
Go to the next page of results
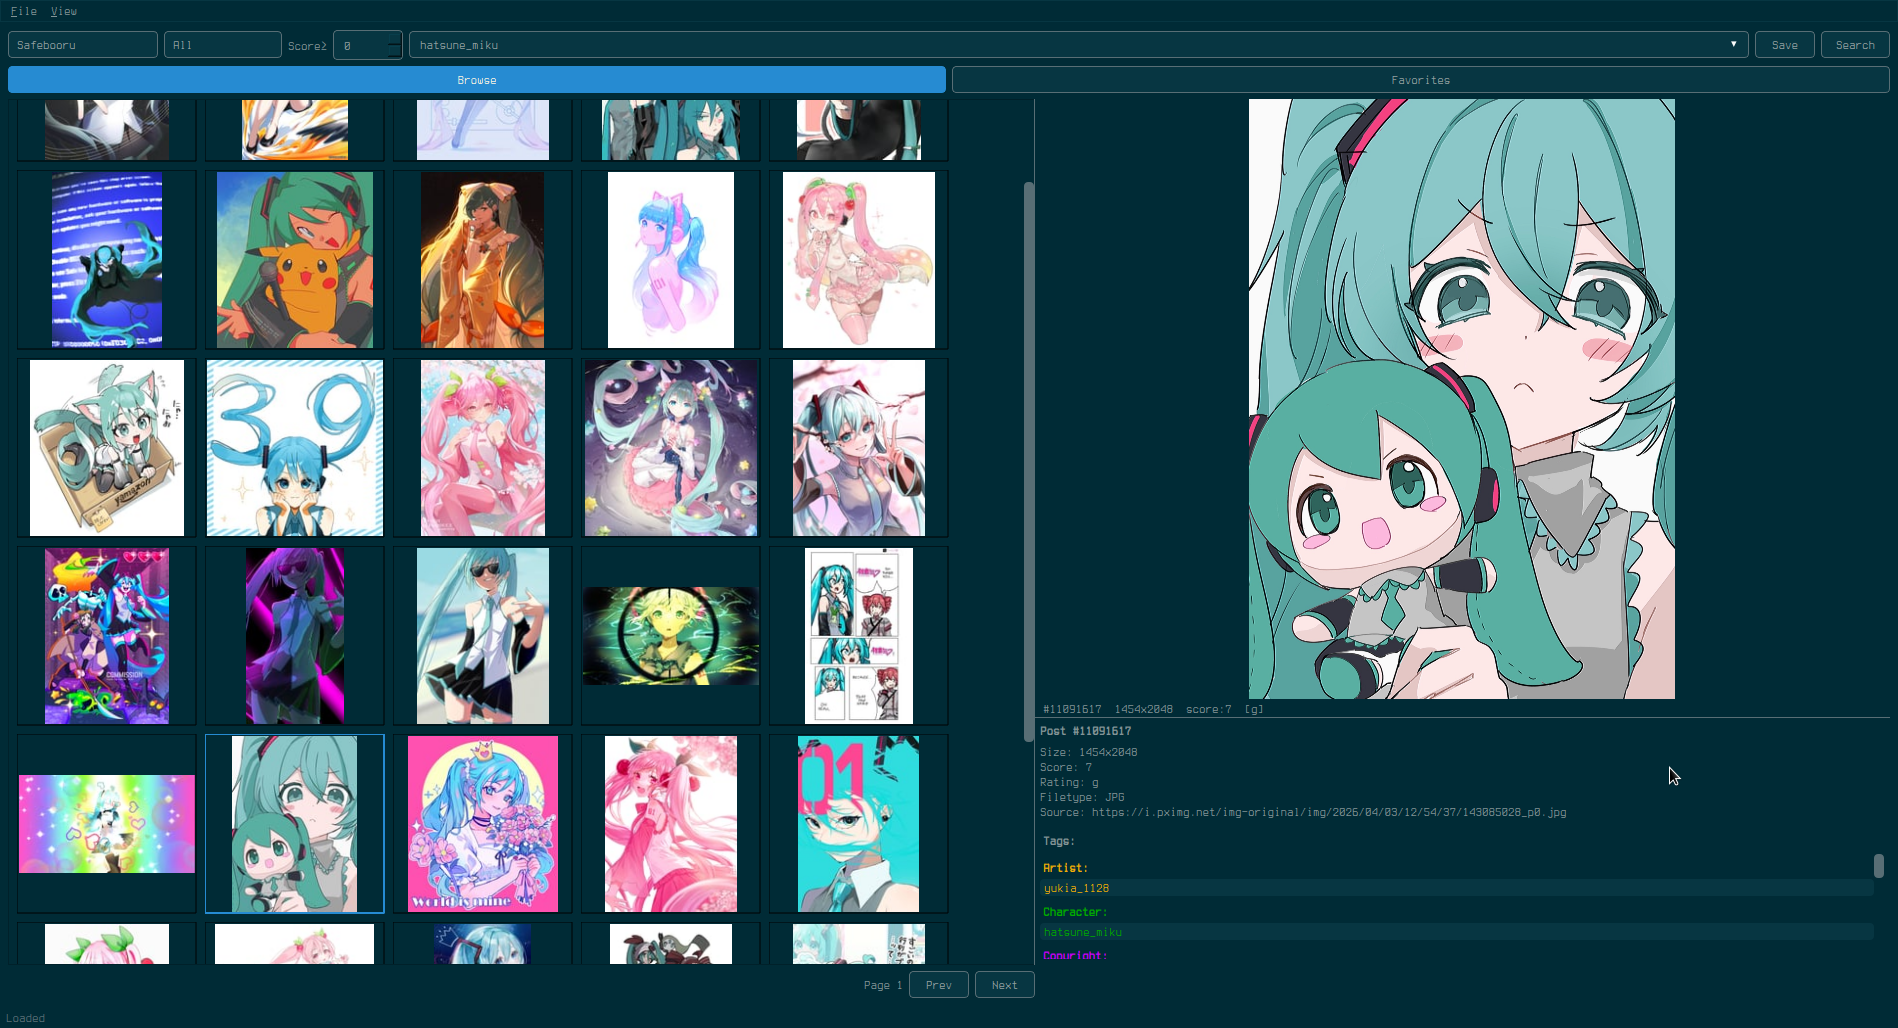(x=1004, y=985)
